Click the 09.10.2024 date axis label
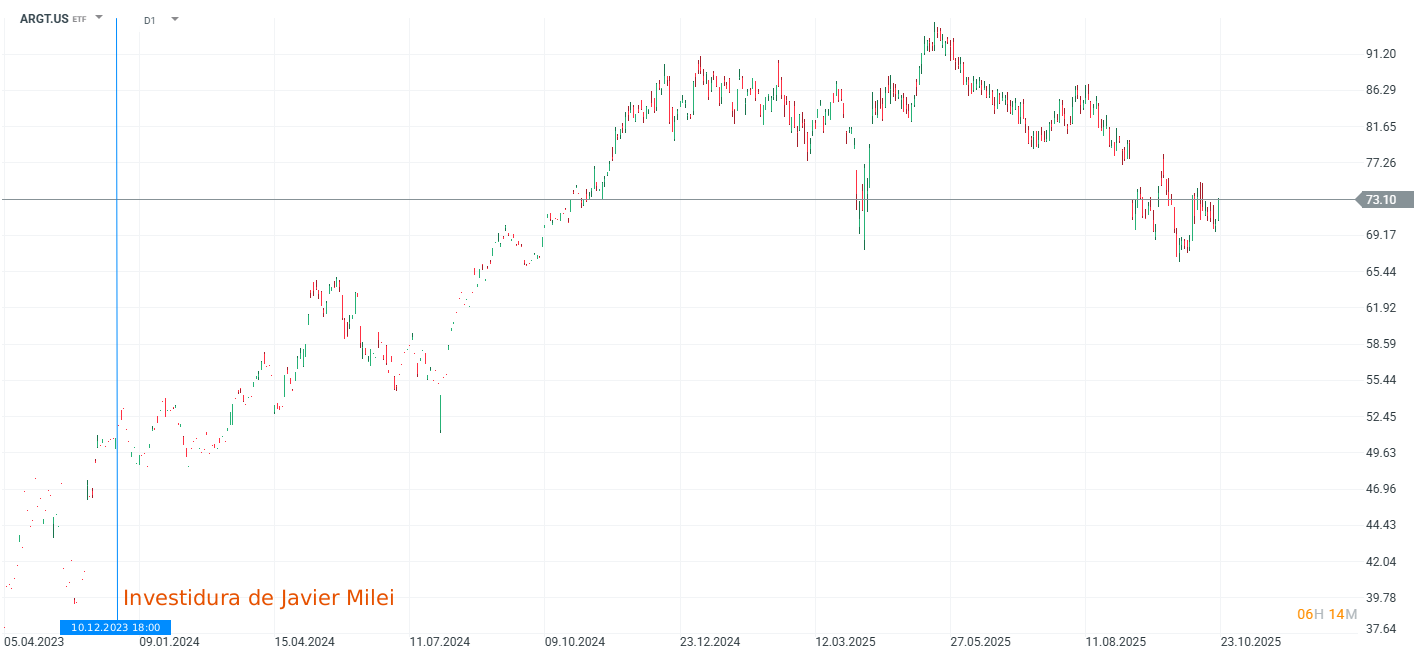 [574, 640]
